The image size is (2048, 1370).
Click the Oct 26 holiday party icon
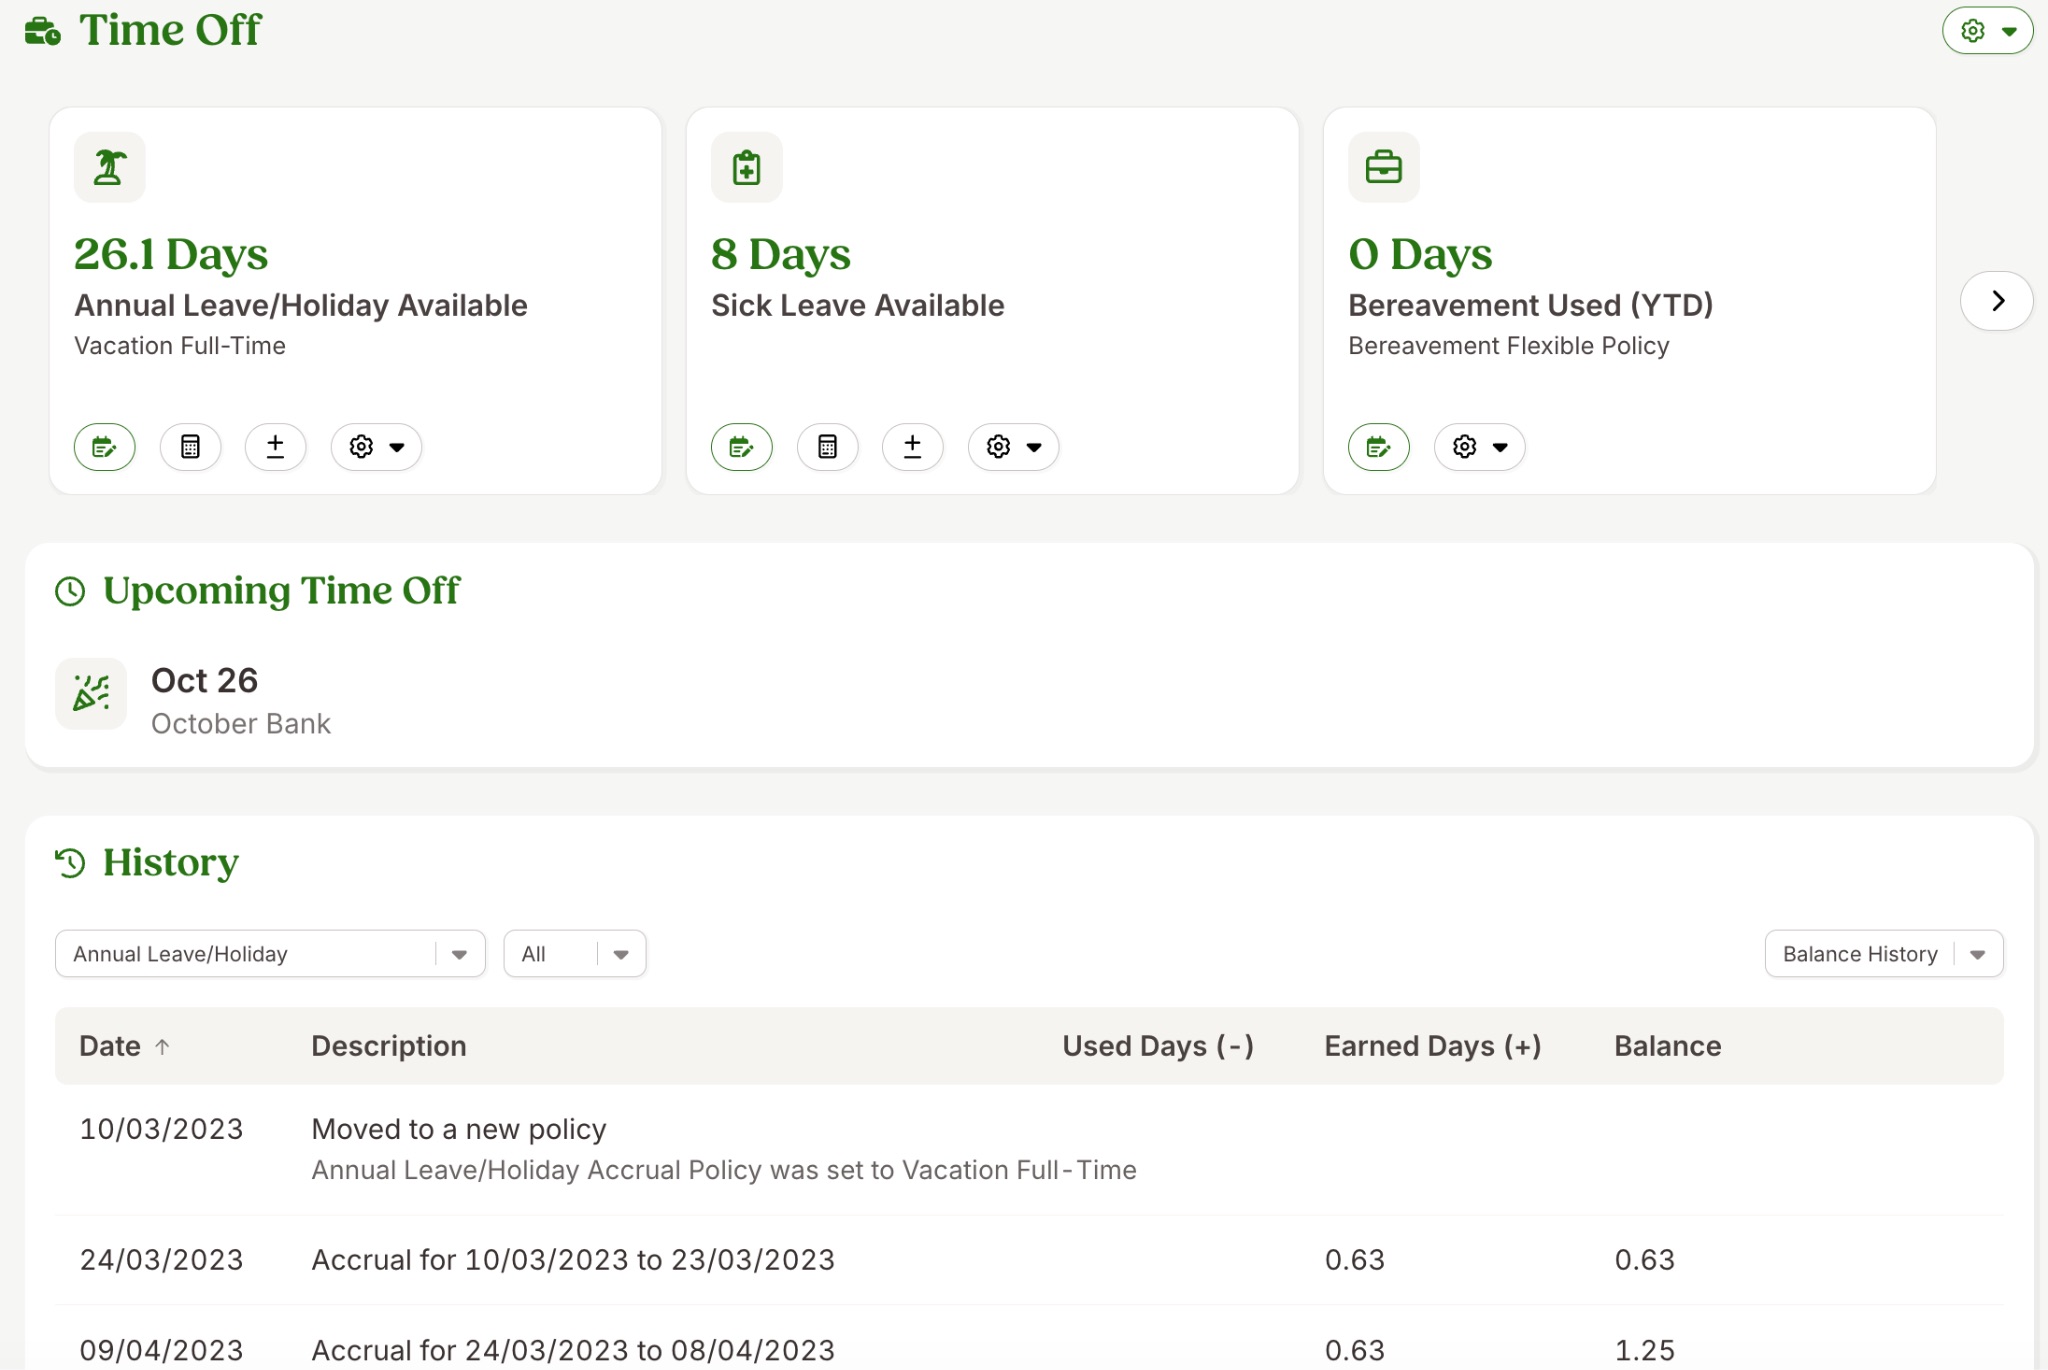click(91, 694)
